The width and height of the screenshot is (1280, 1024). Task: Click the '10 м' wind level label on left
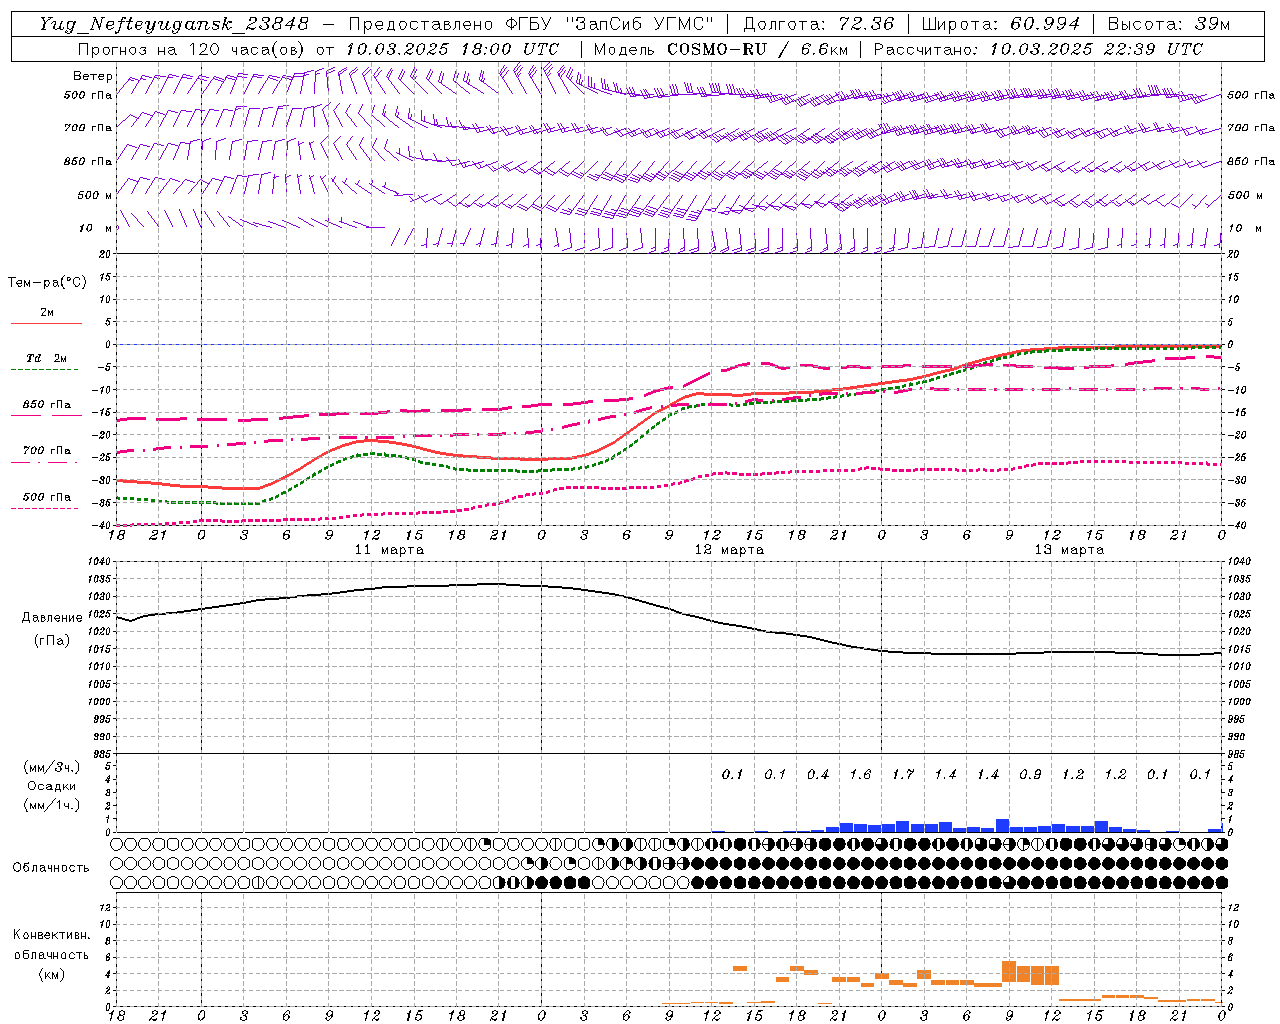tap(95, 229)
